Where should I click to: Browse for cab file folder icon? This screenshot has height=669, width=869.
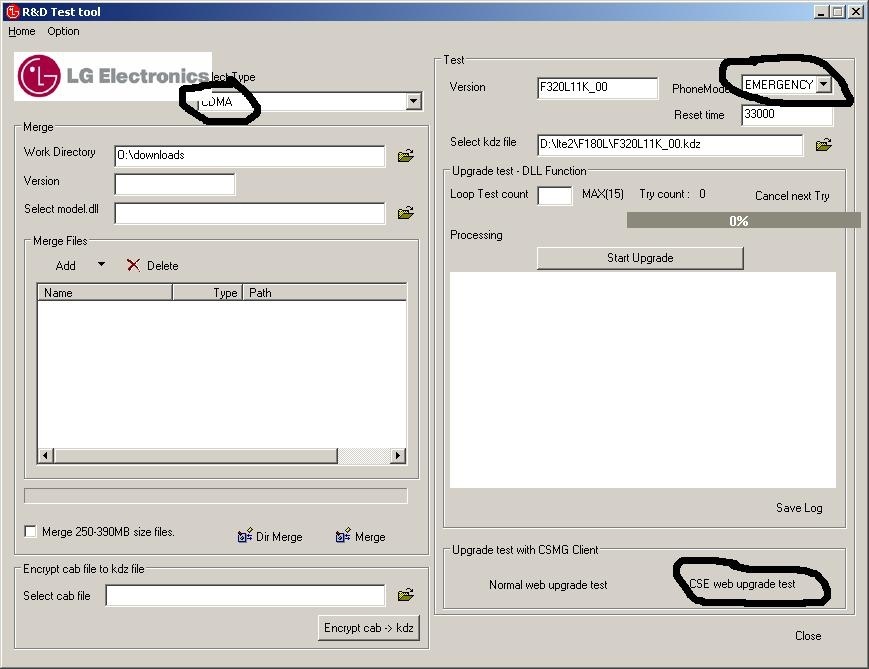(x=406, y=595)
